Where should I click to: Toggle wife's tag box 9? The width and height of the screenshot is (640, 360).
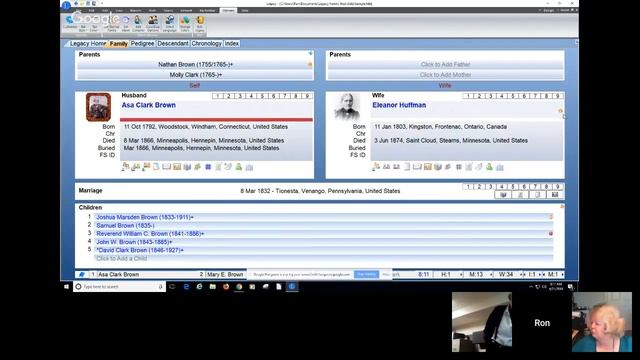(558, 96)
